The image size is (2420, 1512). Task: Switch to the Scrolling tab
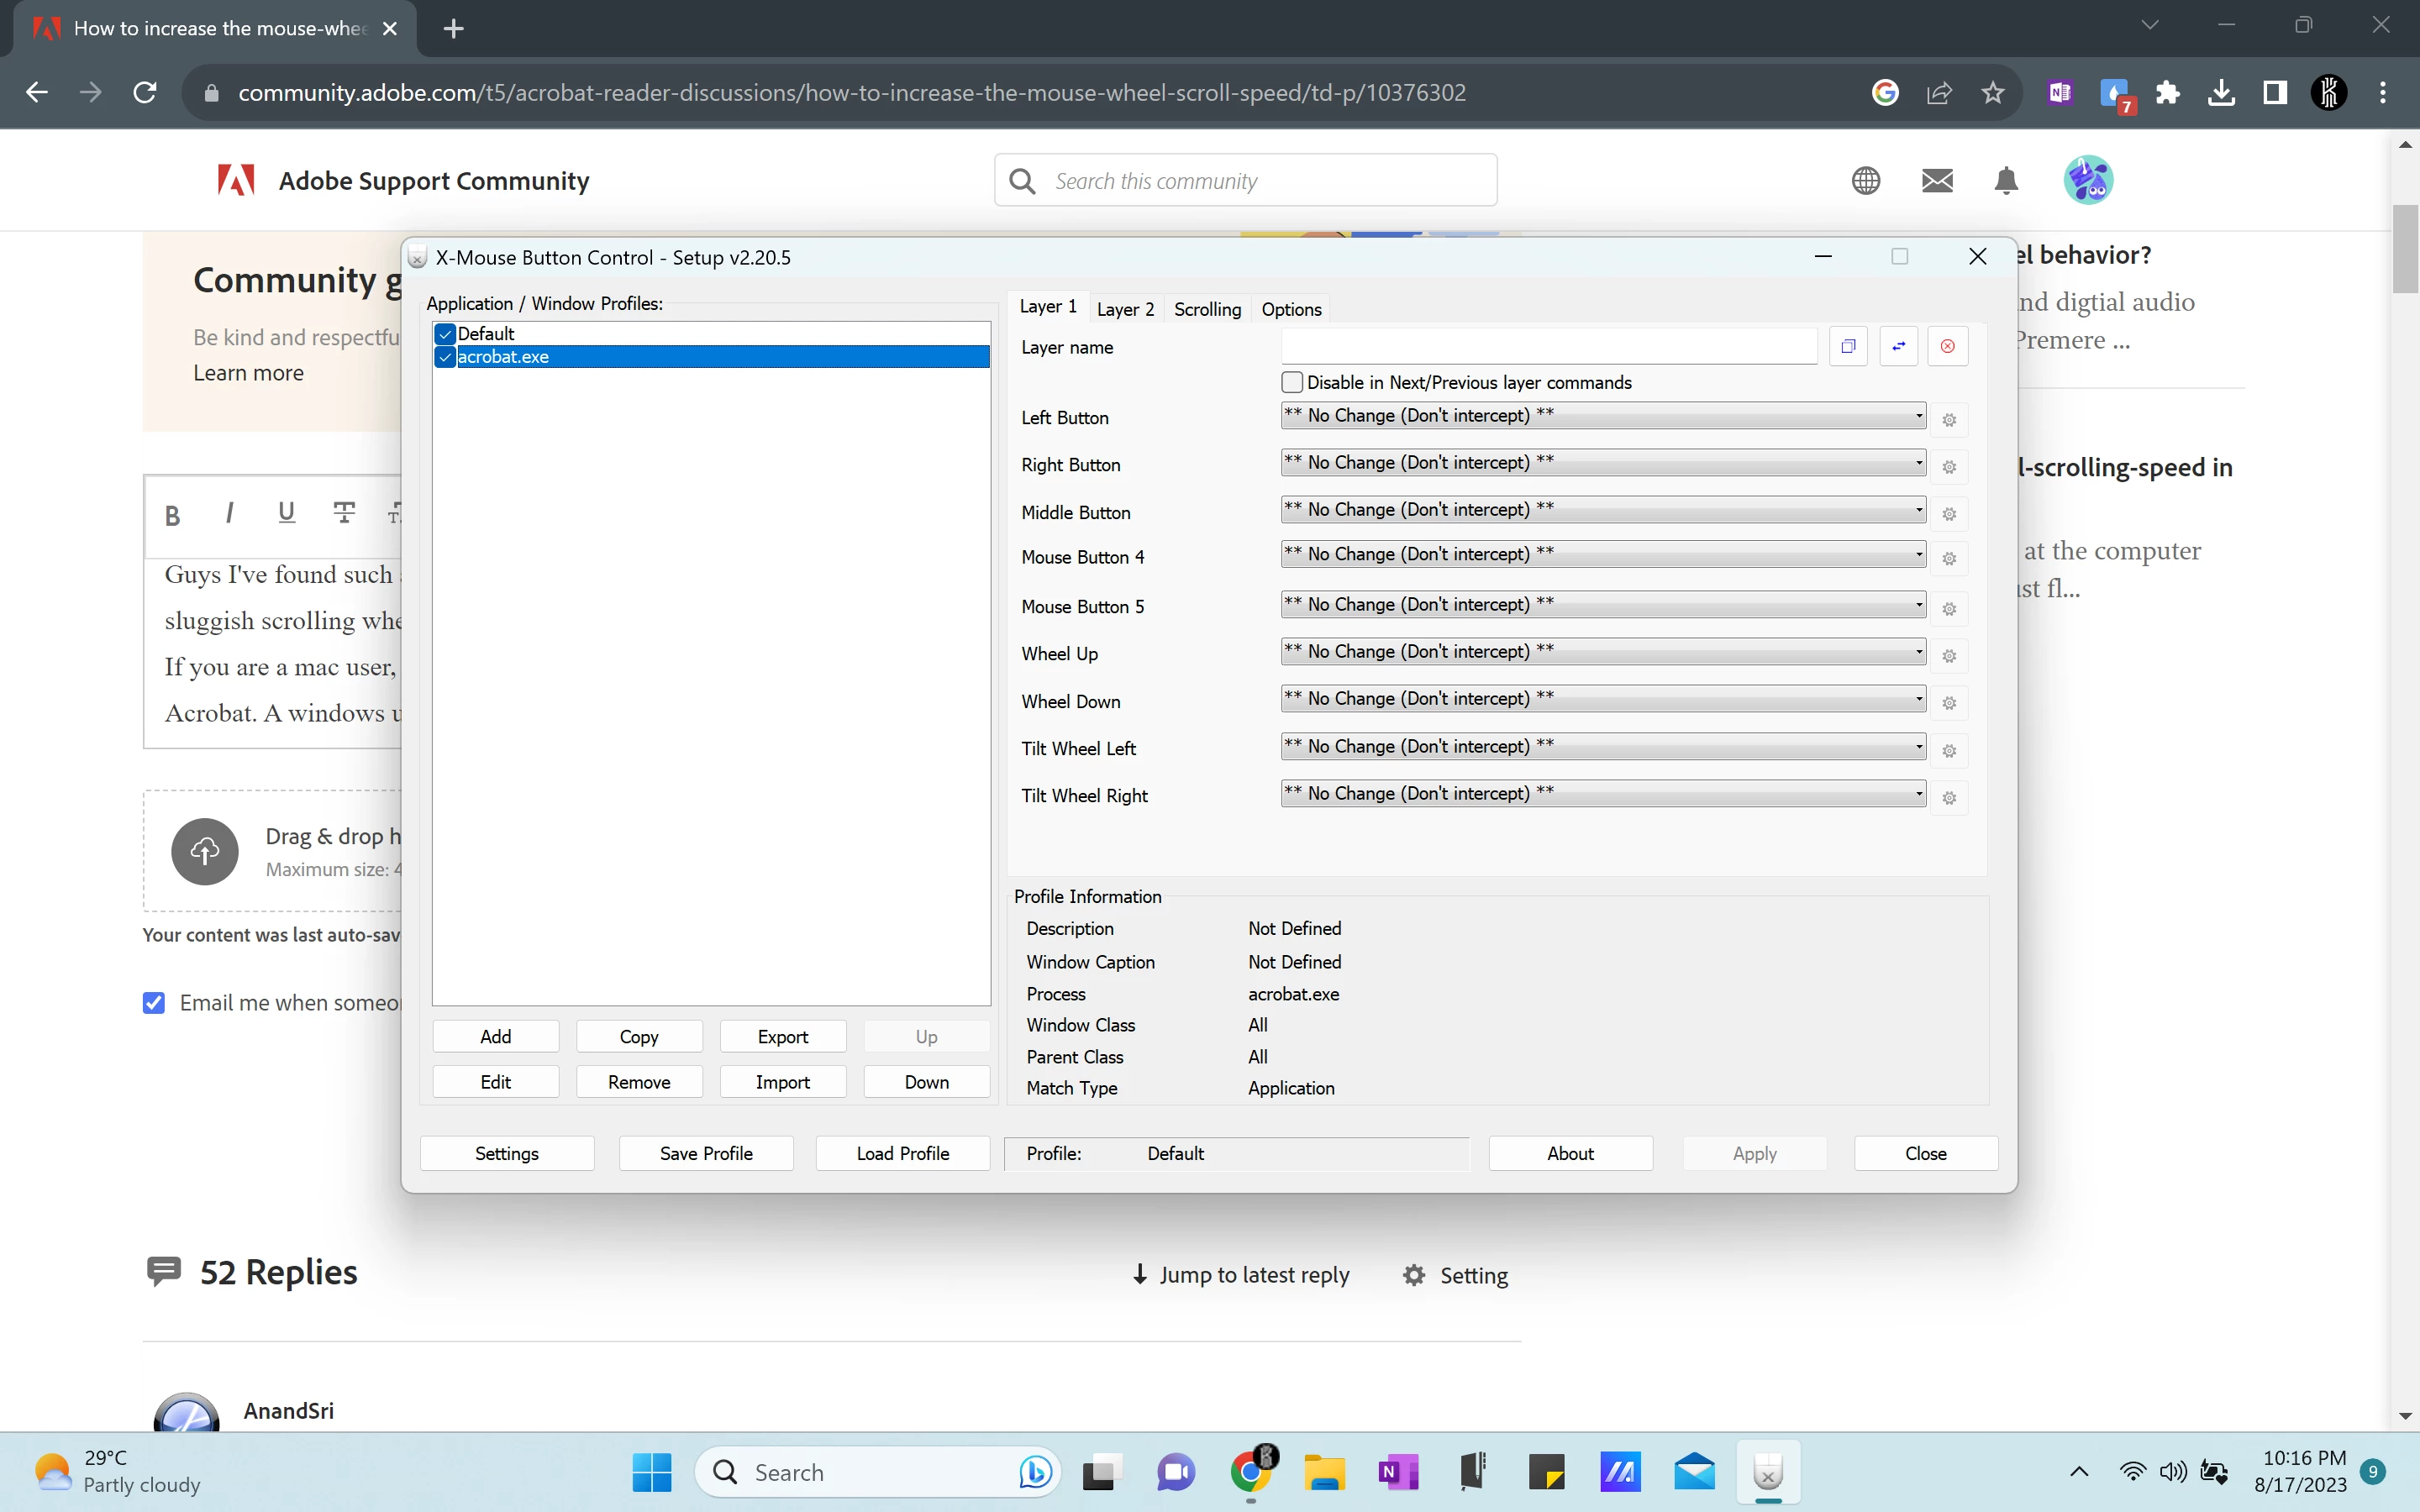coord(1207,309)
